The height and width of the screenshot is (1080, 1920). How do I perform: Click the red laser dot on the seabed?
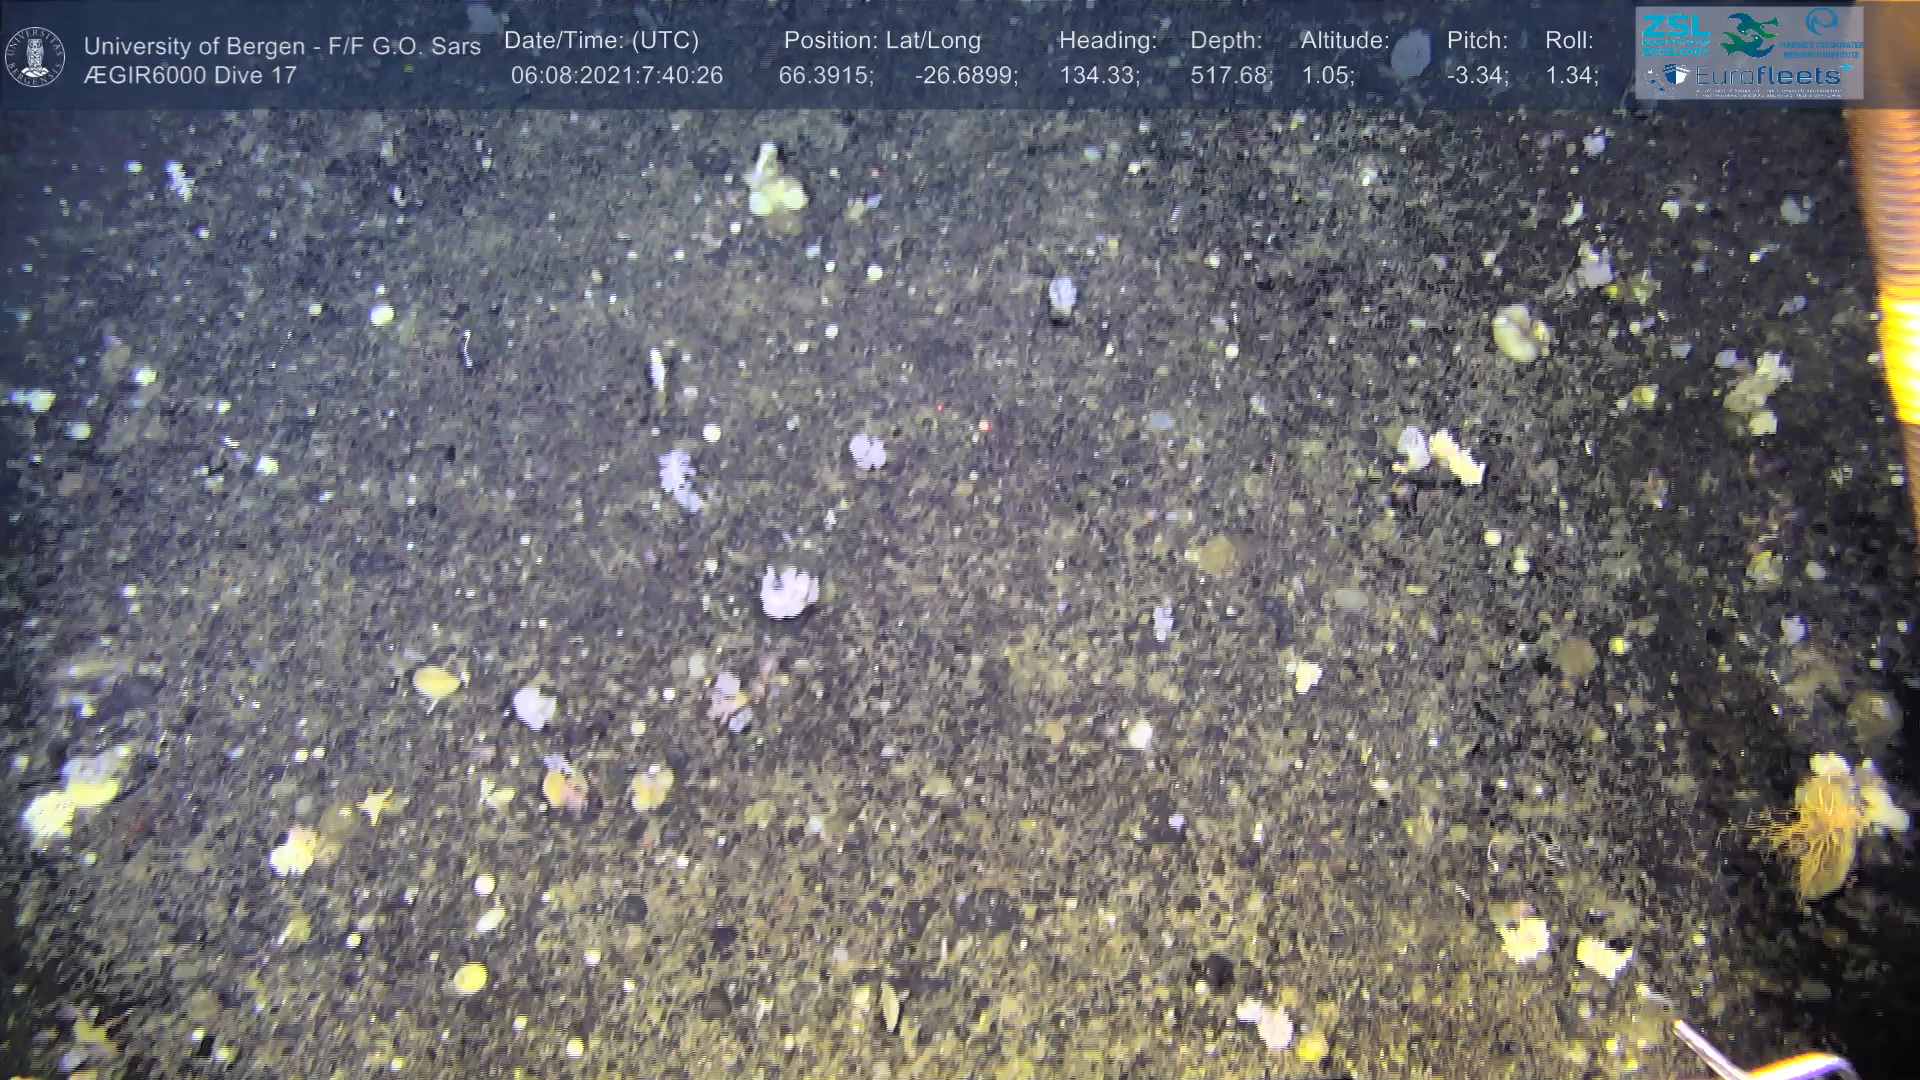tap(983, 427)
